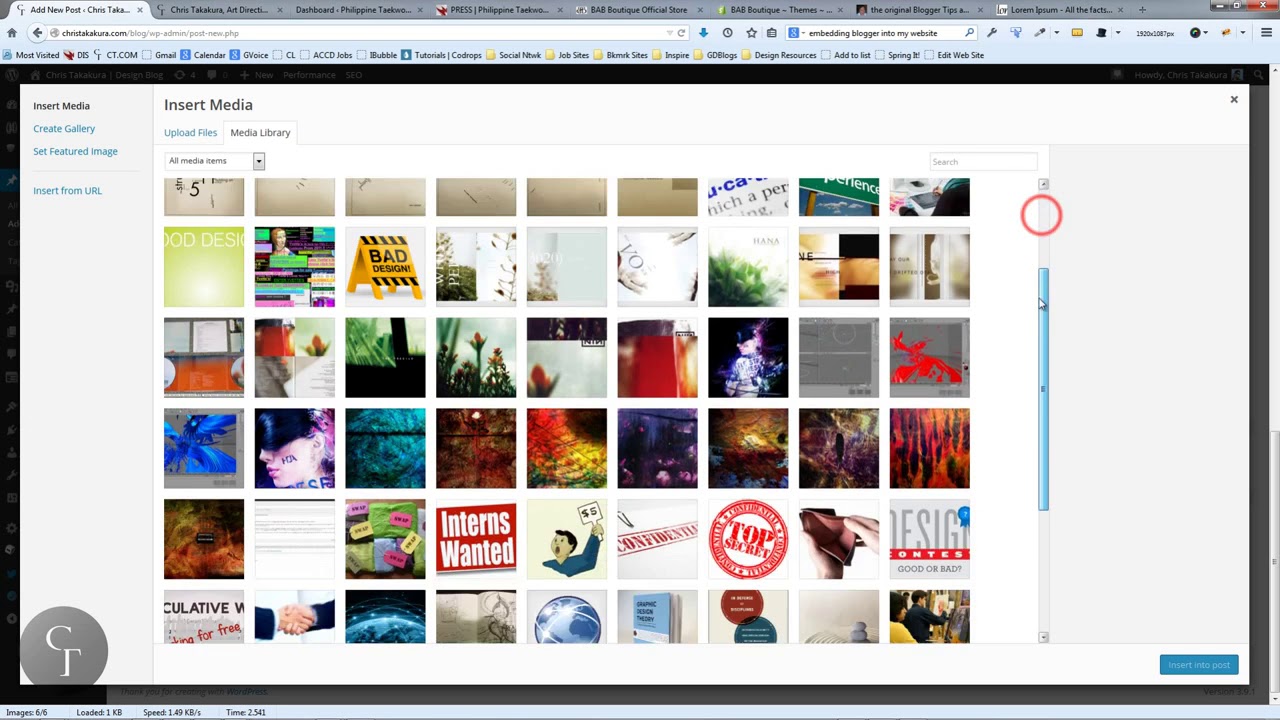Click the browser Home icon

[12, 33]
